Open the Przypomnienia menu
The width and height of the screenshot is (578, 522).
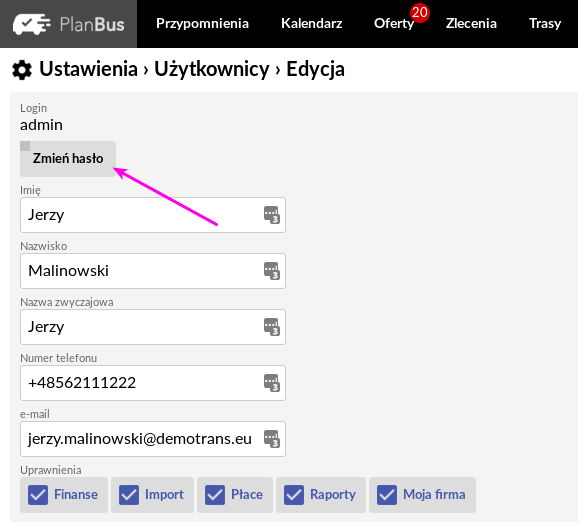202,24
